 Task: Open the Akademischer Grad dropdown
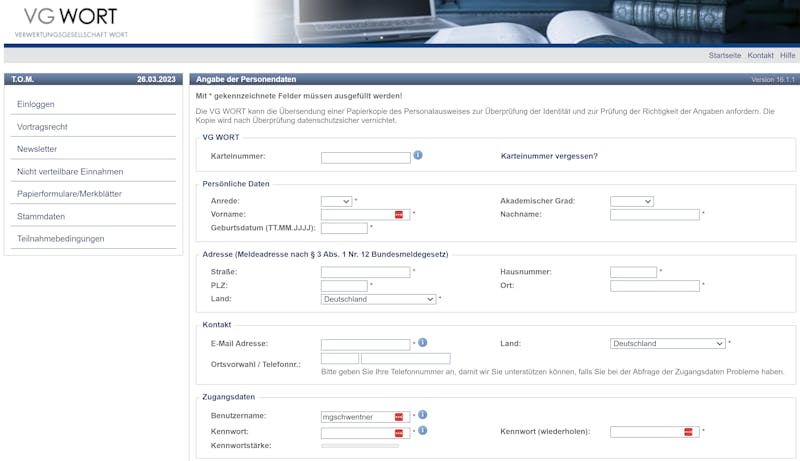632,201
